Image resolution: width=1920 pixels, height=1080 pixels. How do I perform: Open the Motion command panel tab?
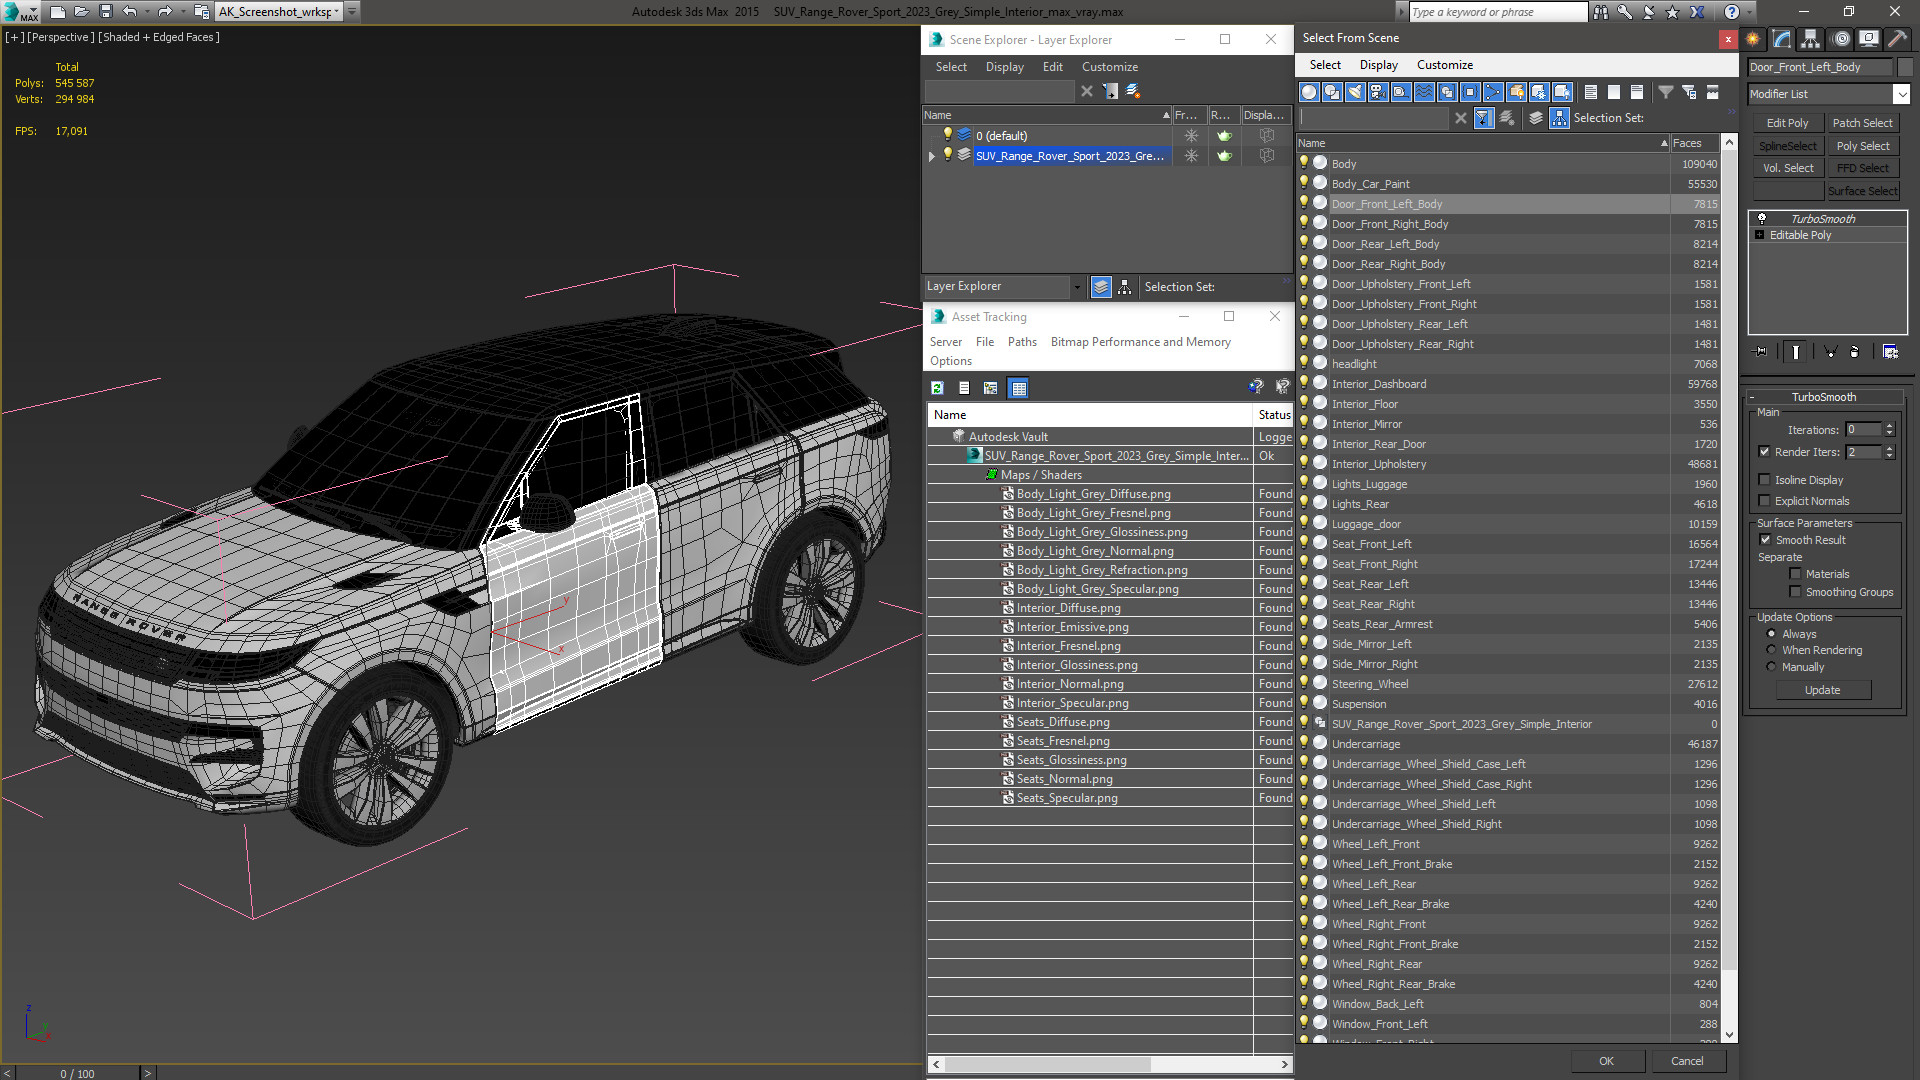[1840, 39]
